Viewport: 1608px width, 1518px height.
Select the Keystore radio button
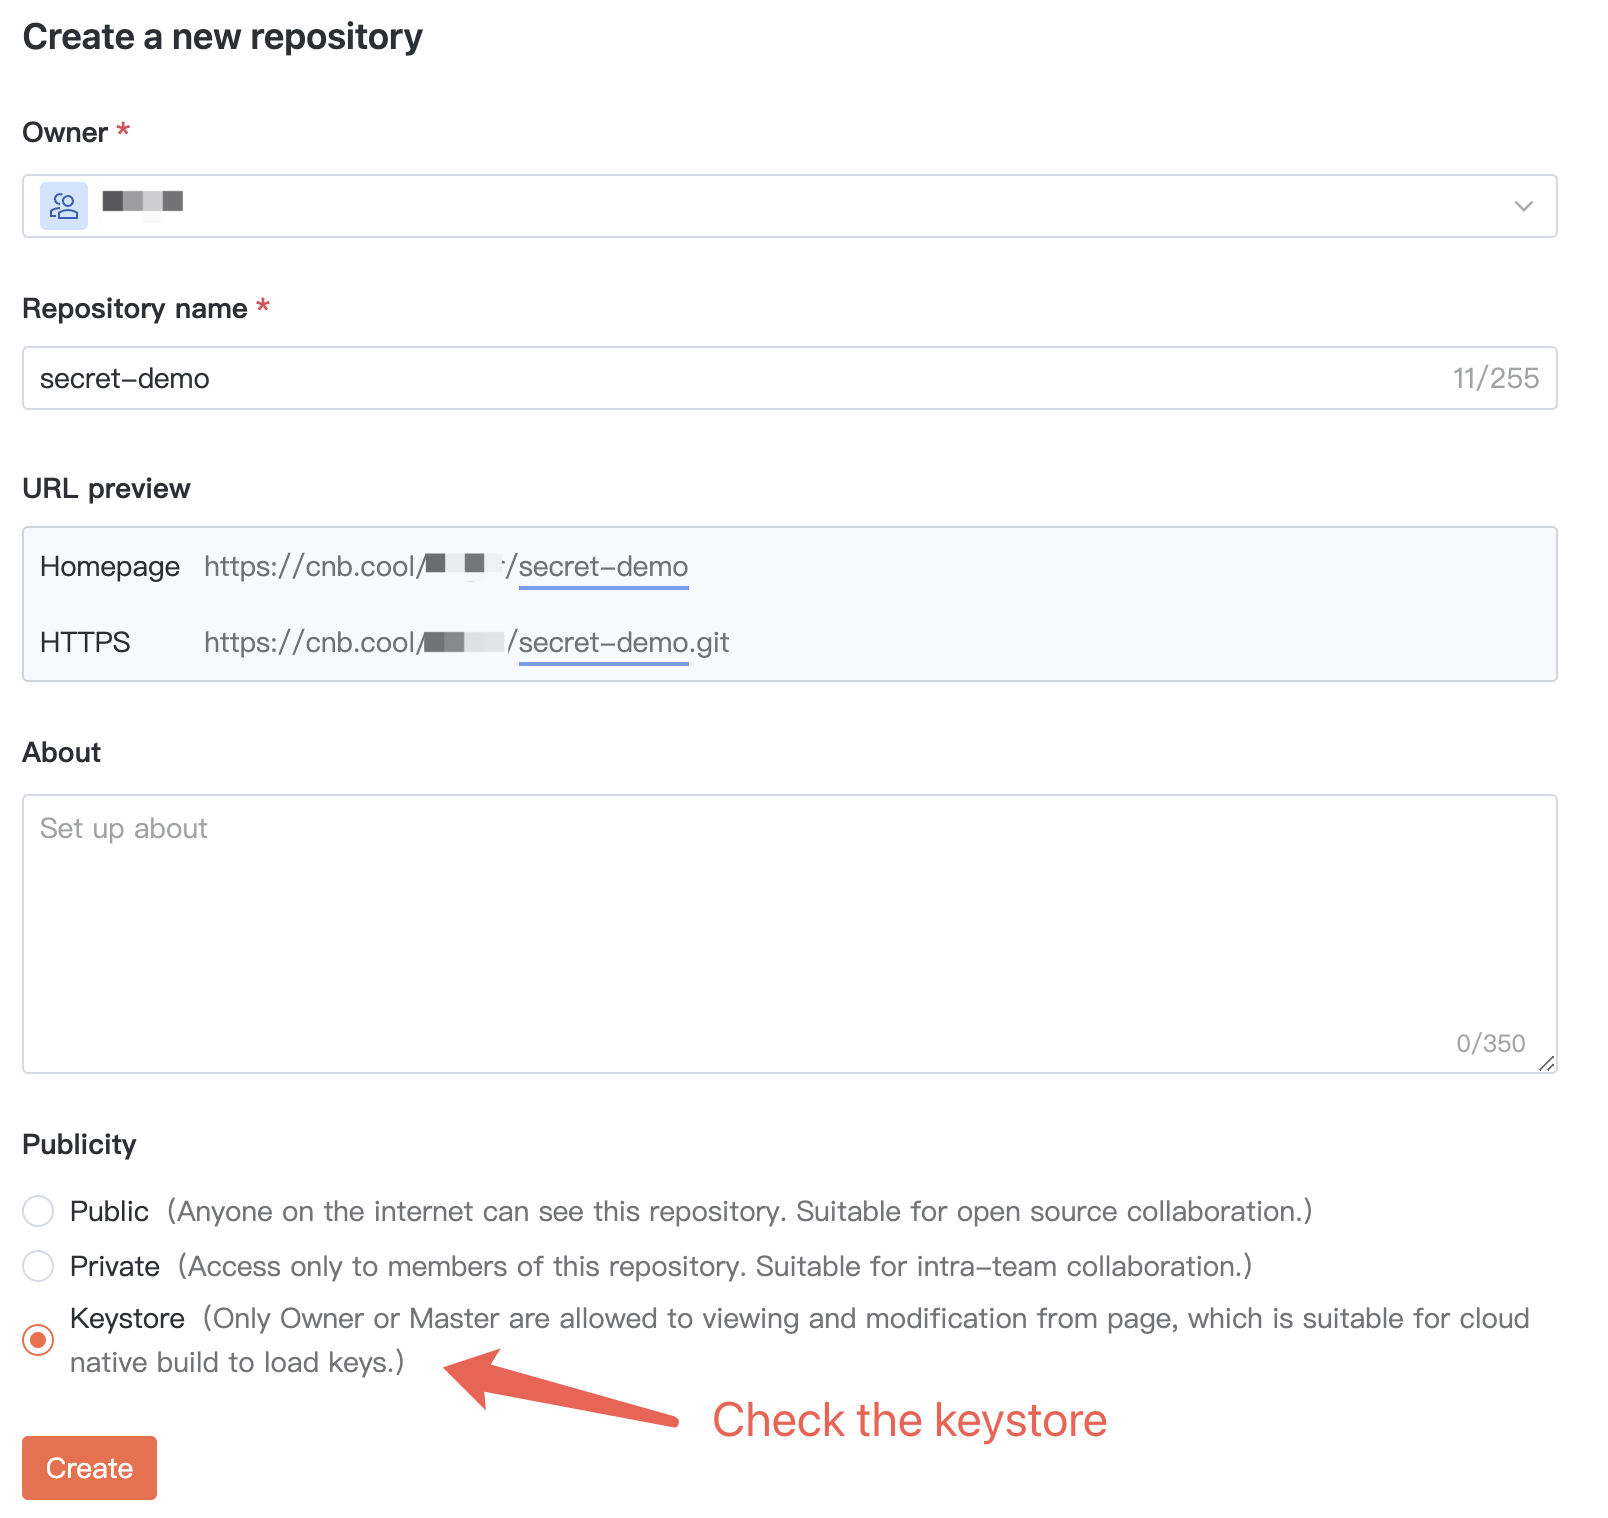38,1340
